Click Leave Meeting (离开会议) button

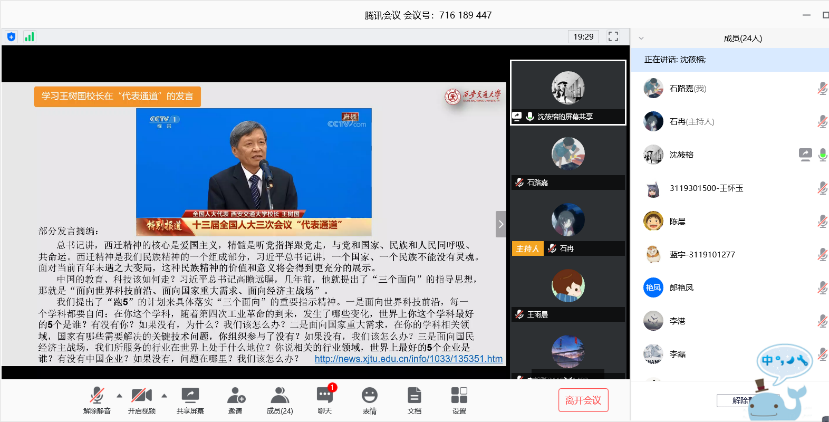pyautogui.click(x=583, y=400)
